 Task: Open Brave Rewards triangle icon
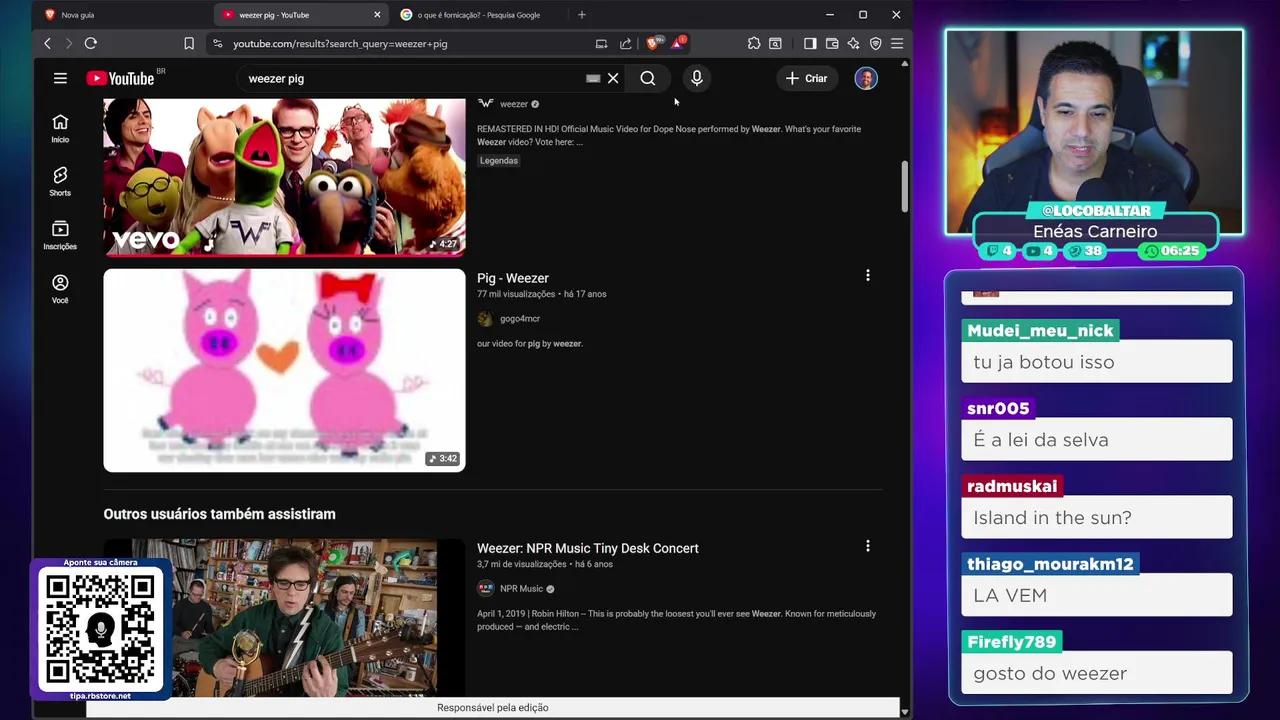pyautogui.click(x=678, y=42)
